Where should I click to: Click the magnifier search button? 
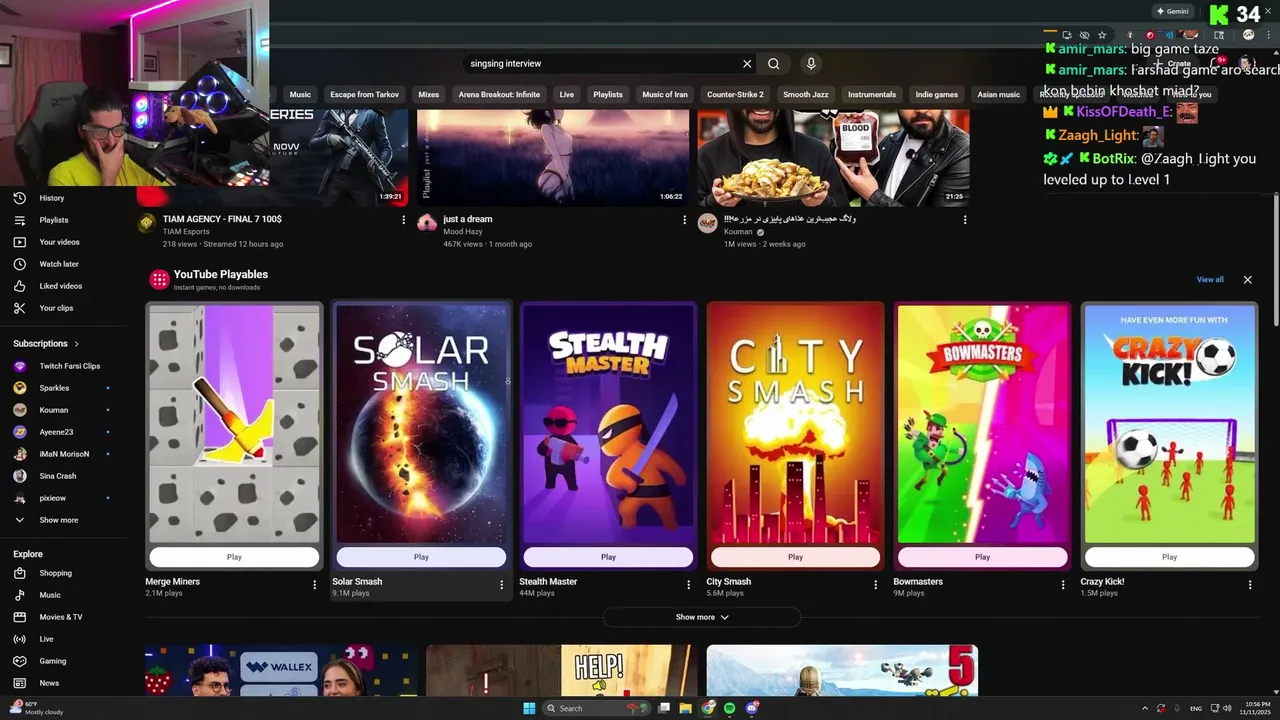coord(774,64)
